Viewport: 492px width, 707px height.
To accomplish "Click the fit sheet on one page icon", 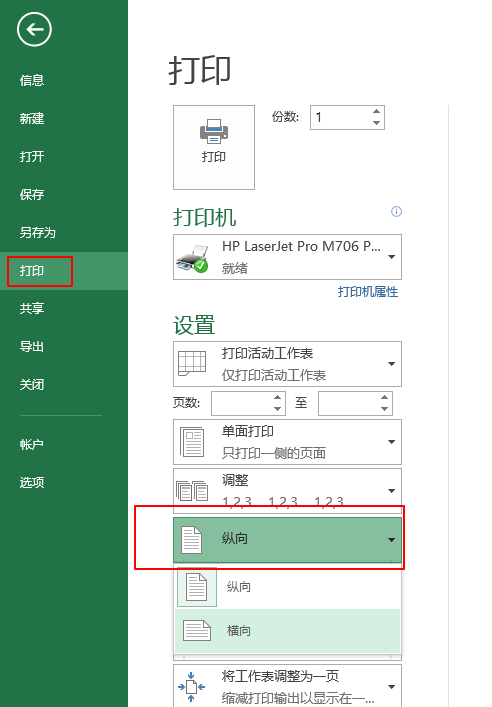I will [x=191, y=687].
